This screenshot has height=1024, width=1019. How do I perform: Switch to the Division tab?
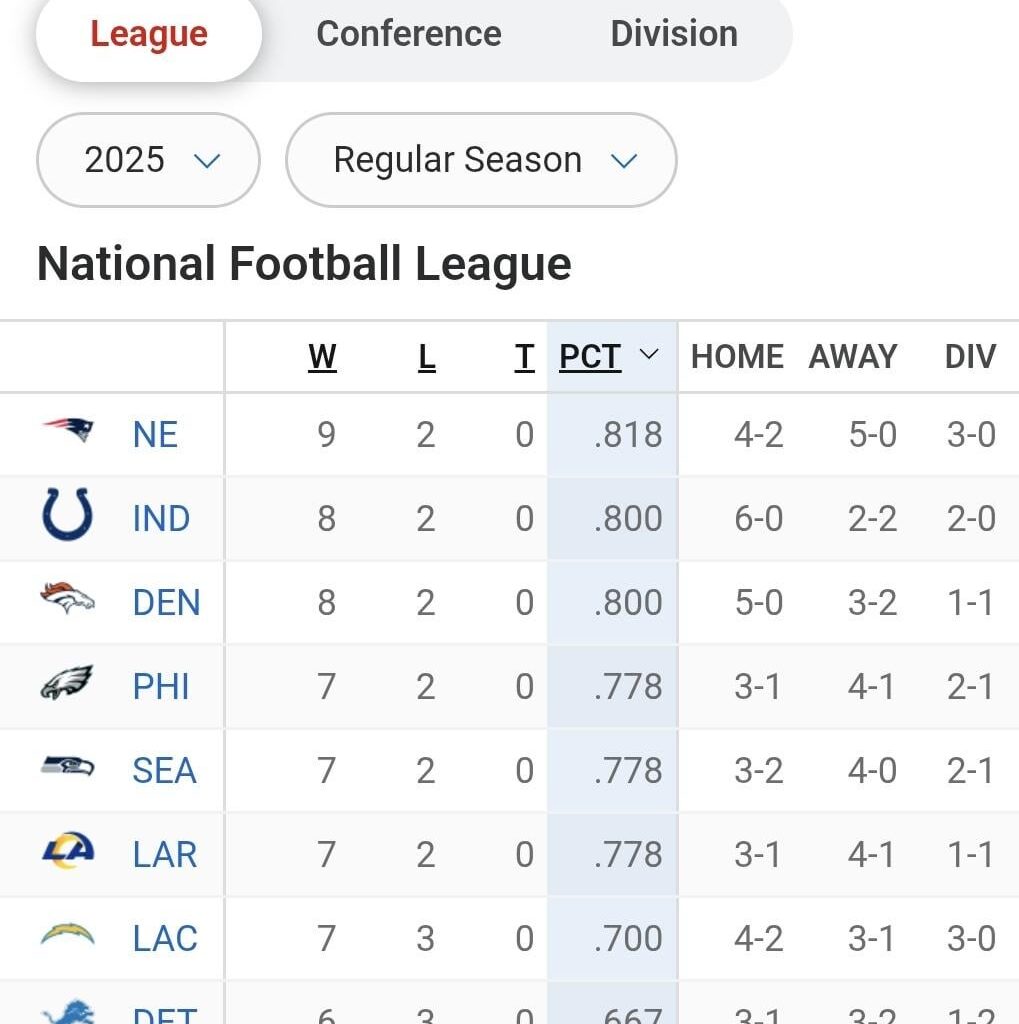point(674,34)
